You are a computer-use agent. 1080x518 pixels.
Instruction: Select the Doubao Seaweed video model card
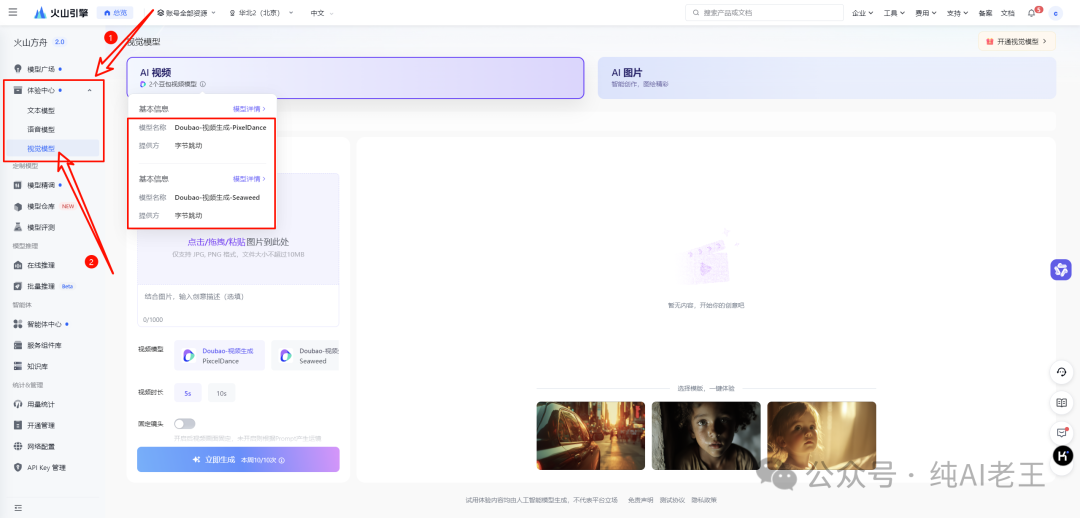coord(305,355)
